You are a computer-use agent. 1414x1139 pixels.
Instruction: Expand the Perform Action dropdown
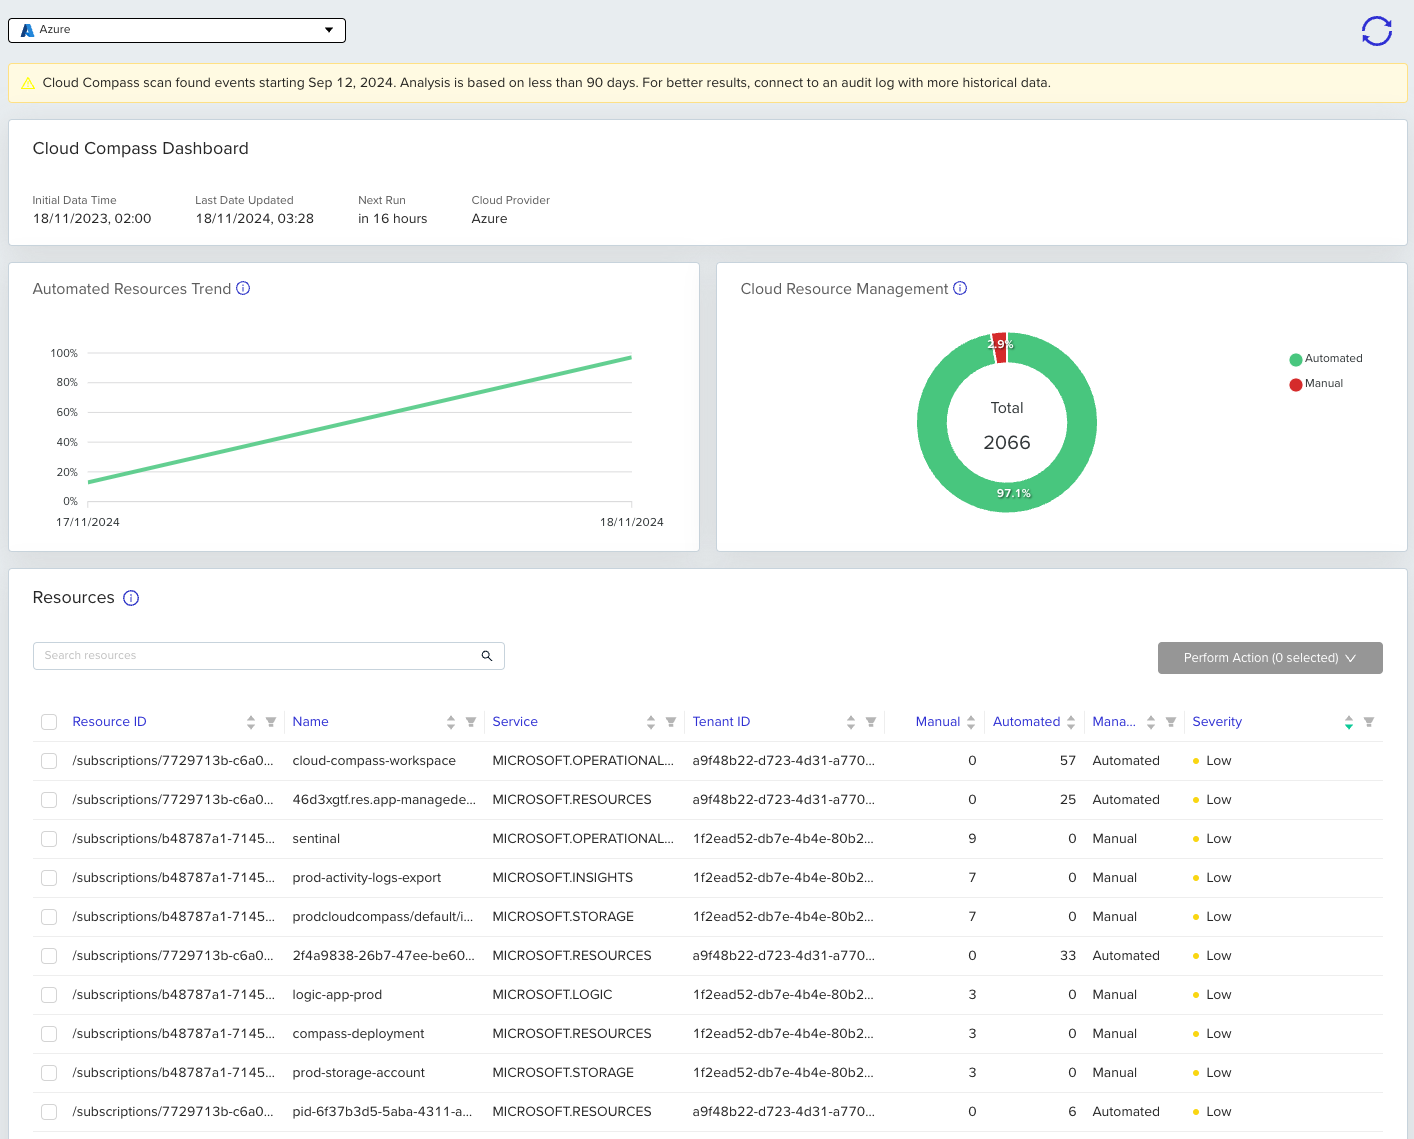tap(1270, 658)
